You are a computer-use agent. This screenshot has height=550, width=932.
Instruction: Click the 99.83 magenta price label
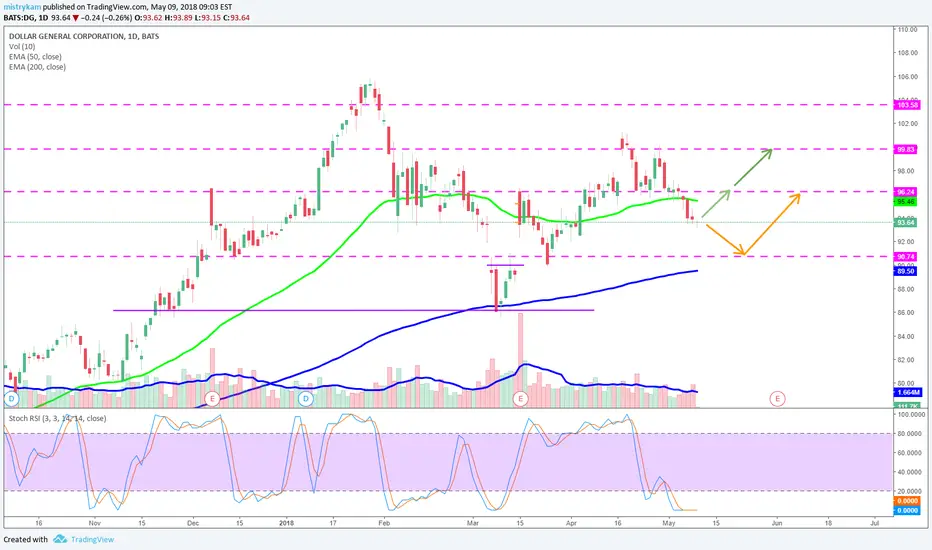point(906,149)
